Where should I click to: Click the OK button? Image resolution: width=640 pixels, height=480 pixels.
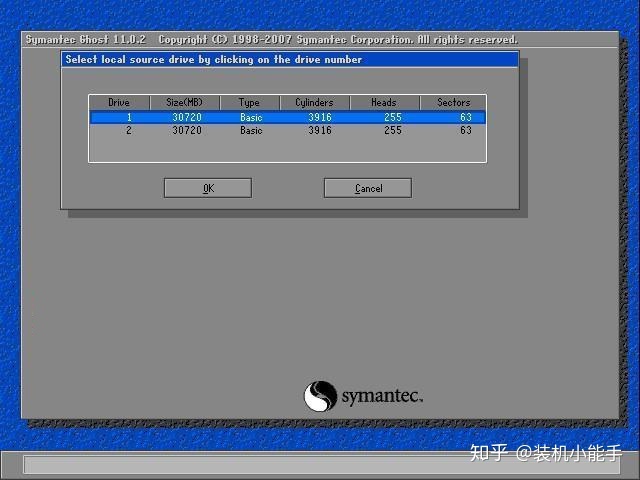(208, 188)
